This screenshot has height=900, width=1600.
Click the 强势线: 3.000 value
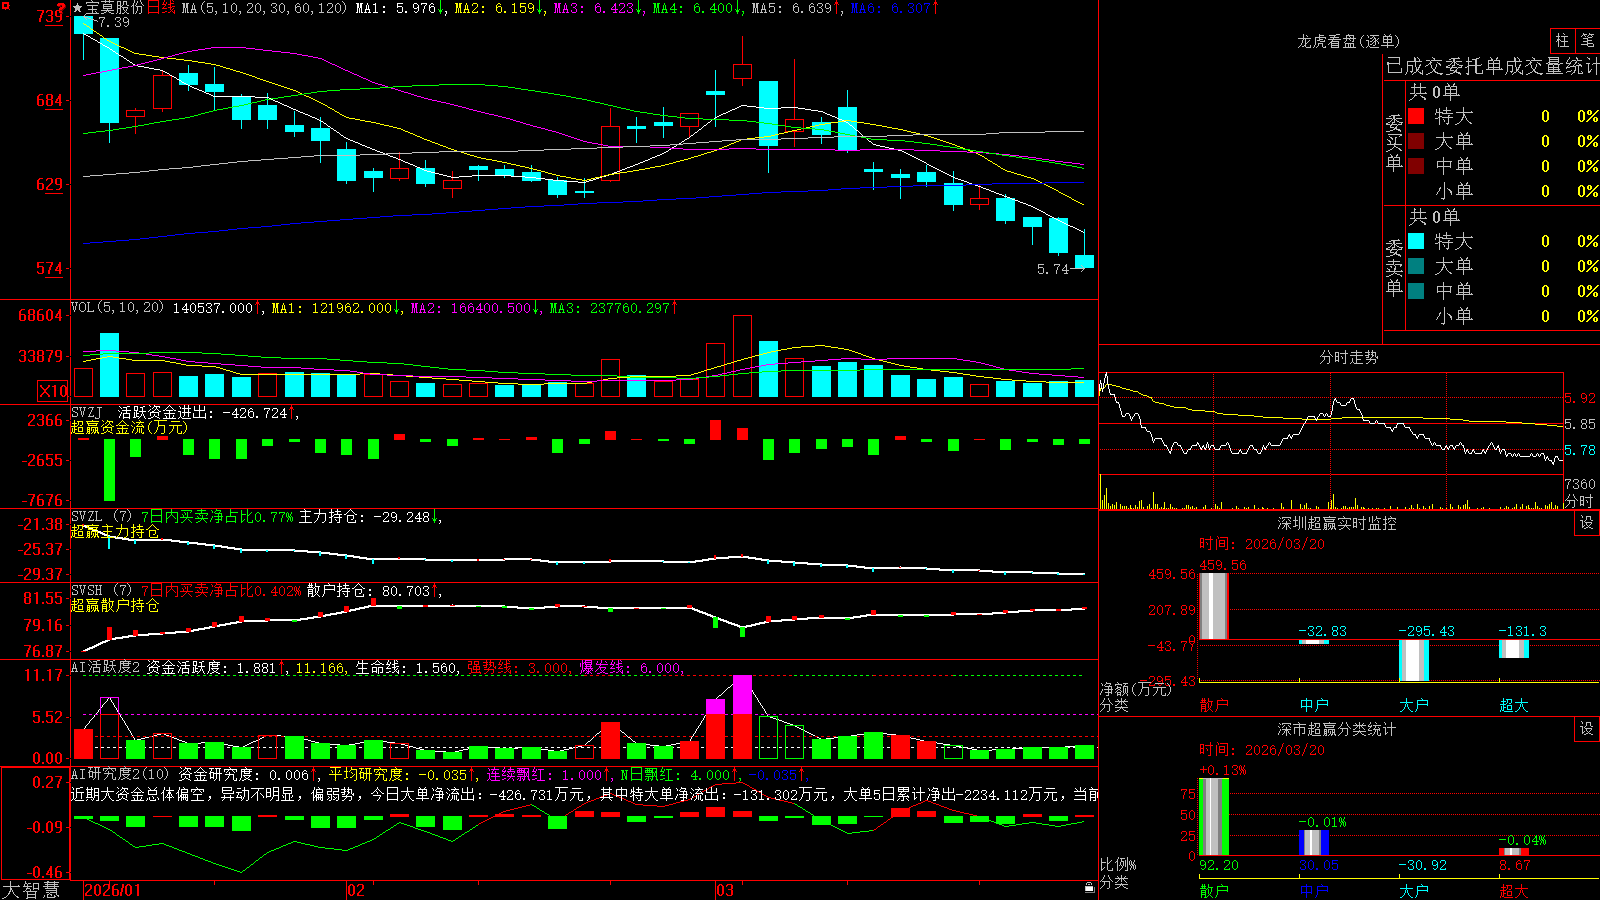click(519, 668)
